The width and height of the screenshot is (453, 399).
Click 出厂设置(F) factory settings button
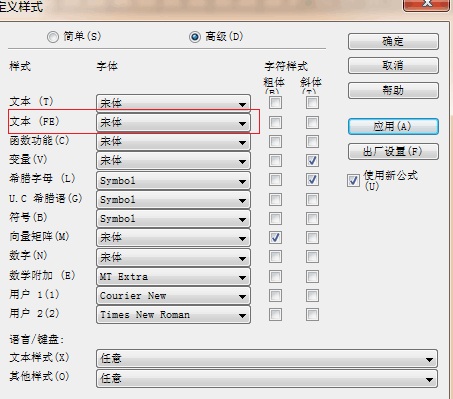point(393,152)
